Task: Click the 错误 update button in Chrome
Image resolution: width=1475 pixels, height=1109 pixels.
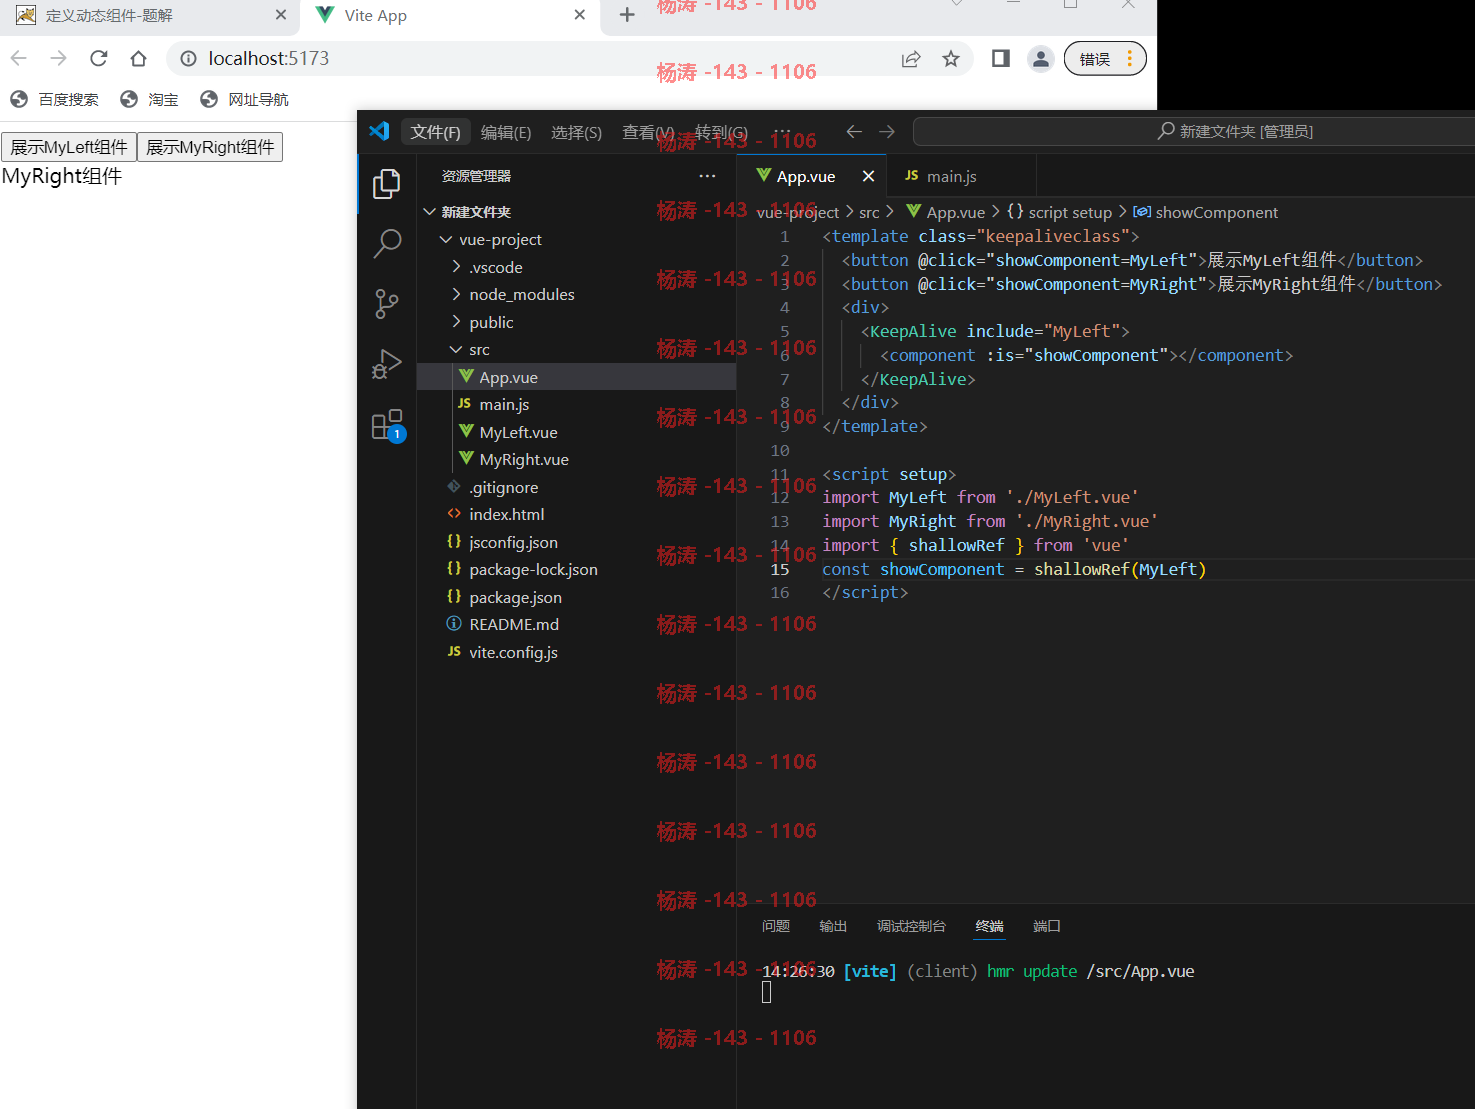Action: [1105, 59]
